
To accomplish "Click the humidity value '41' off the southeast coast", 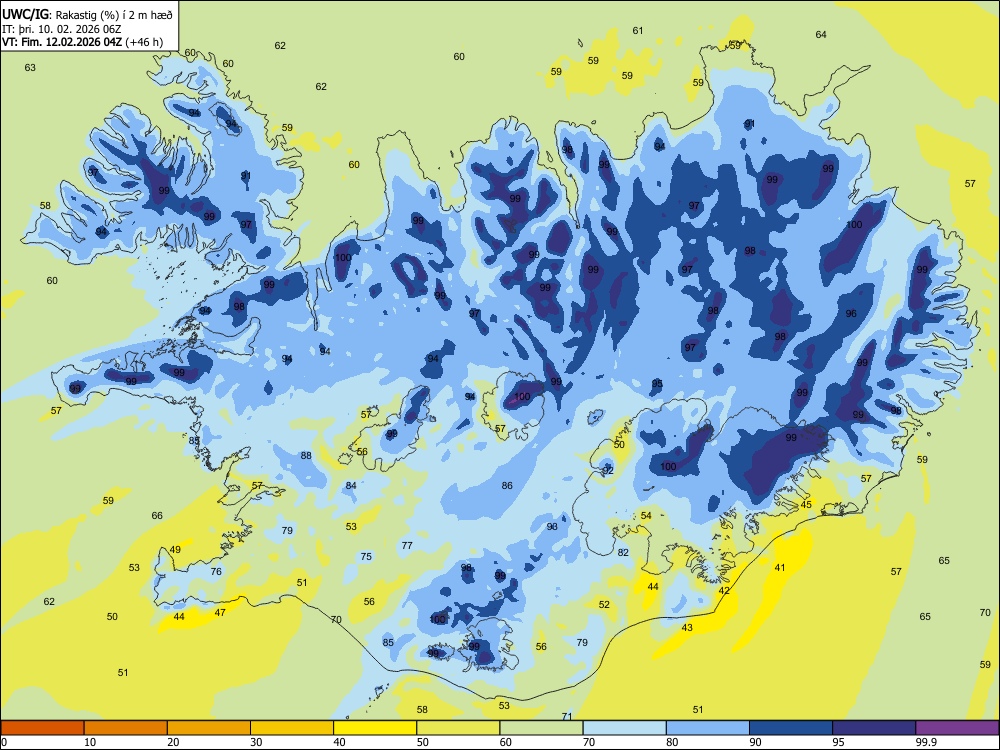I will [x=780, y=567].
